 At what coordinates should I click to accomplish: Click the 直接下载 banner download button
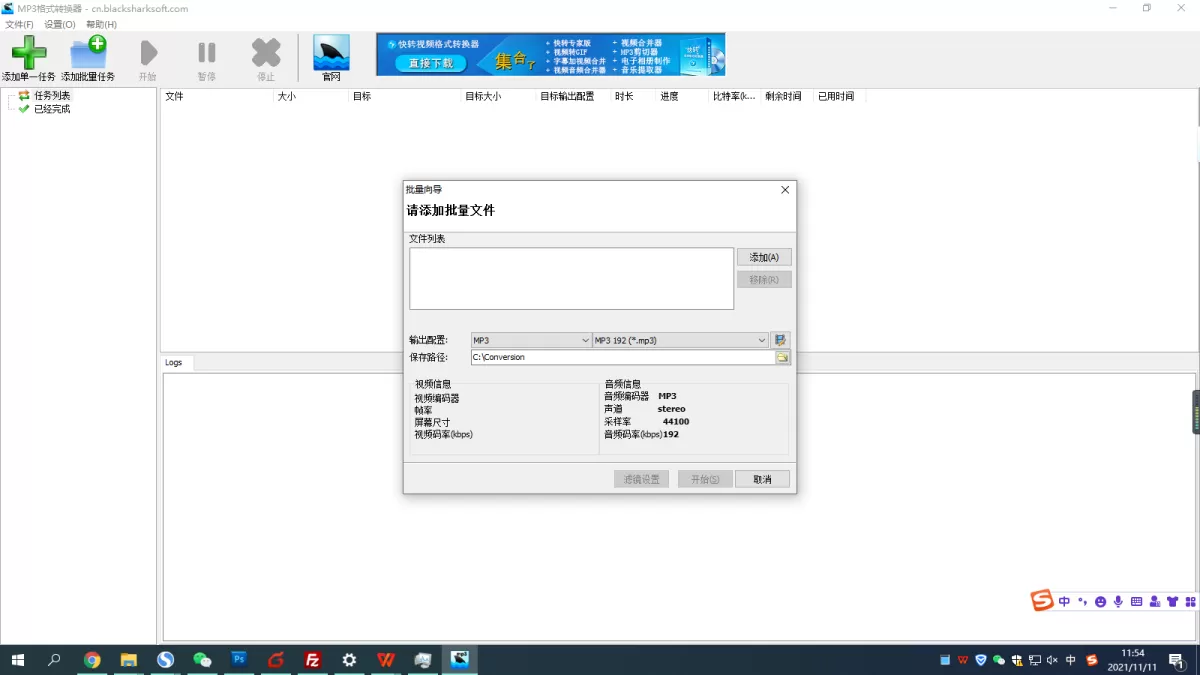click(x=431, y=63)
